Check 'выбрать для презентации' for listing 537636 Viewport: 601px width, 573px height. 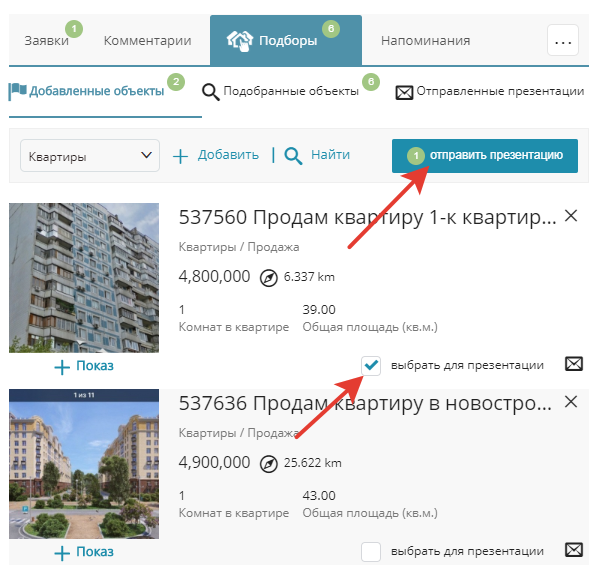(x=371, y=552)
